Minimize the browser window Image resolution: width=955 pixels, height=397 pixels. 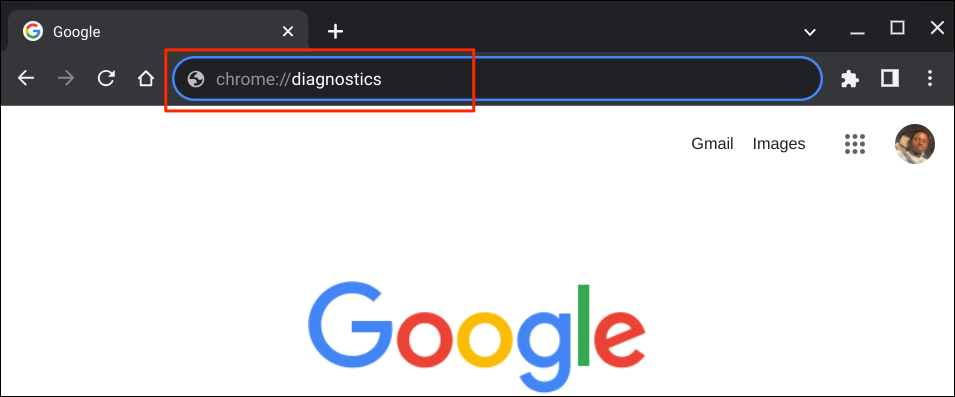click(857, 32)
